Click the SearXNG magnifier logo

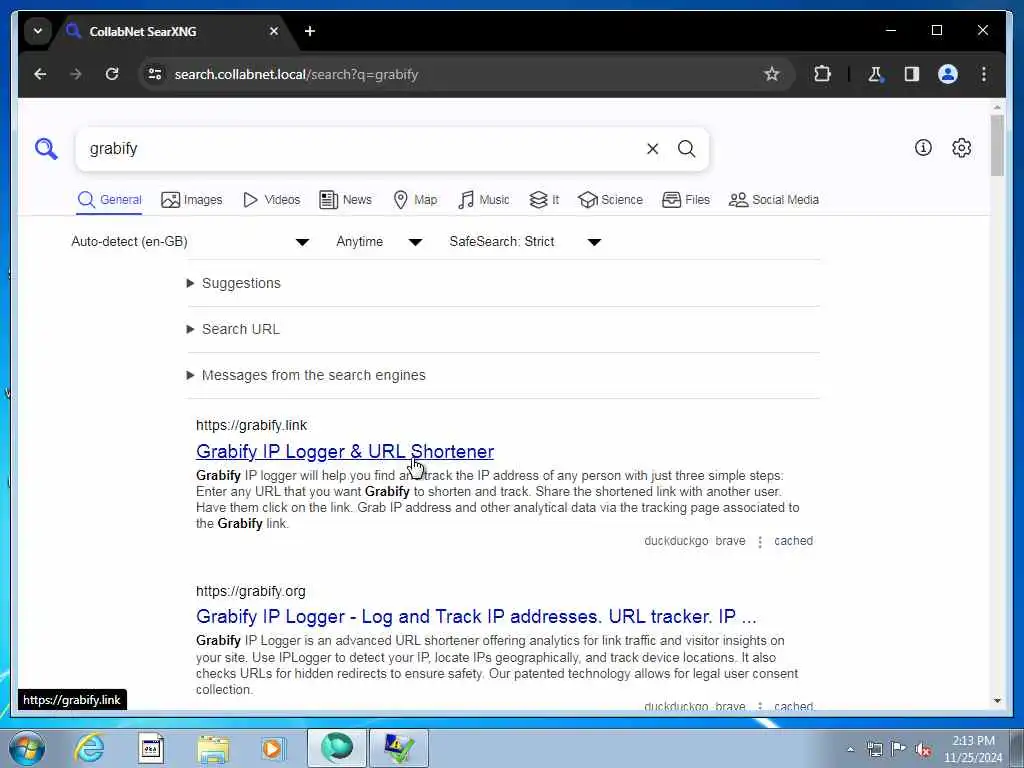[x=46, y=149]
